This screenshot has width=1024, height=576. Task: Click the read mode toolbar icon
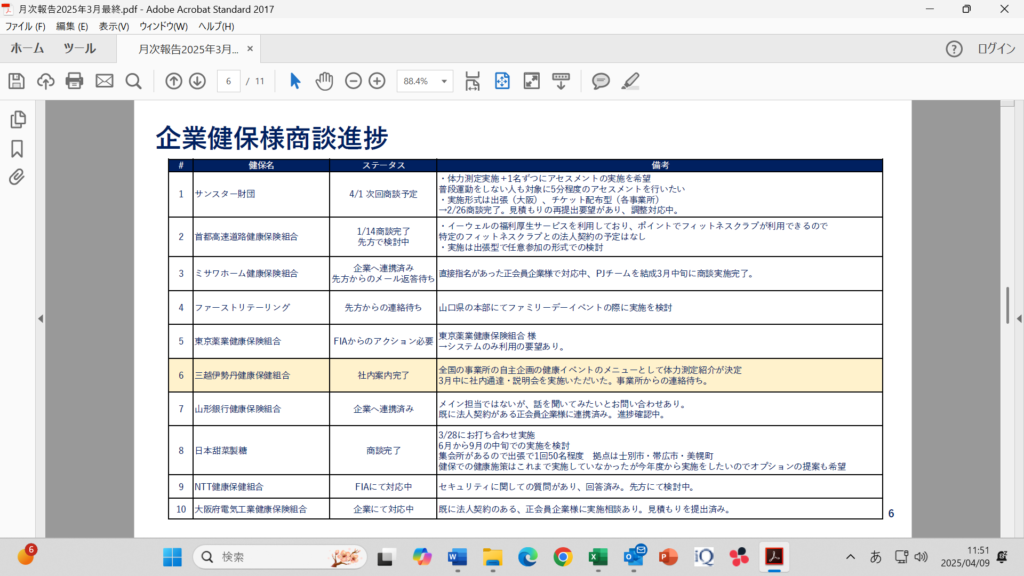561,81
